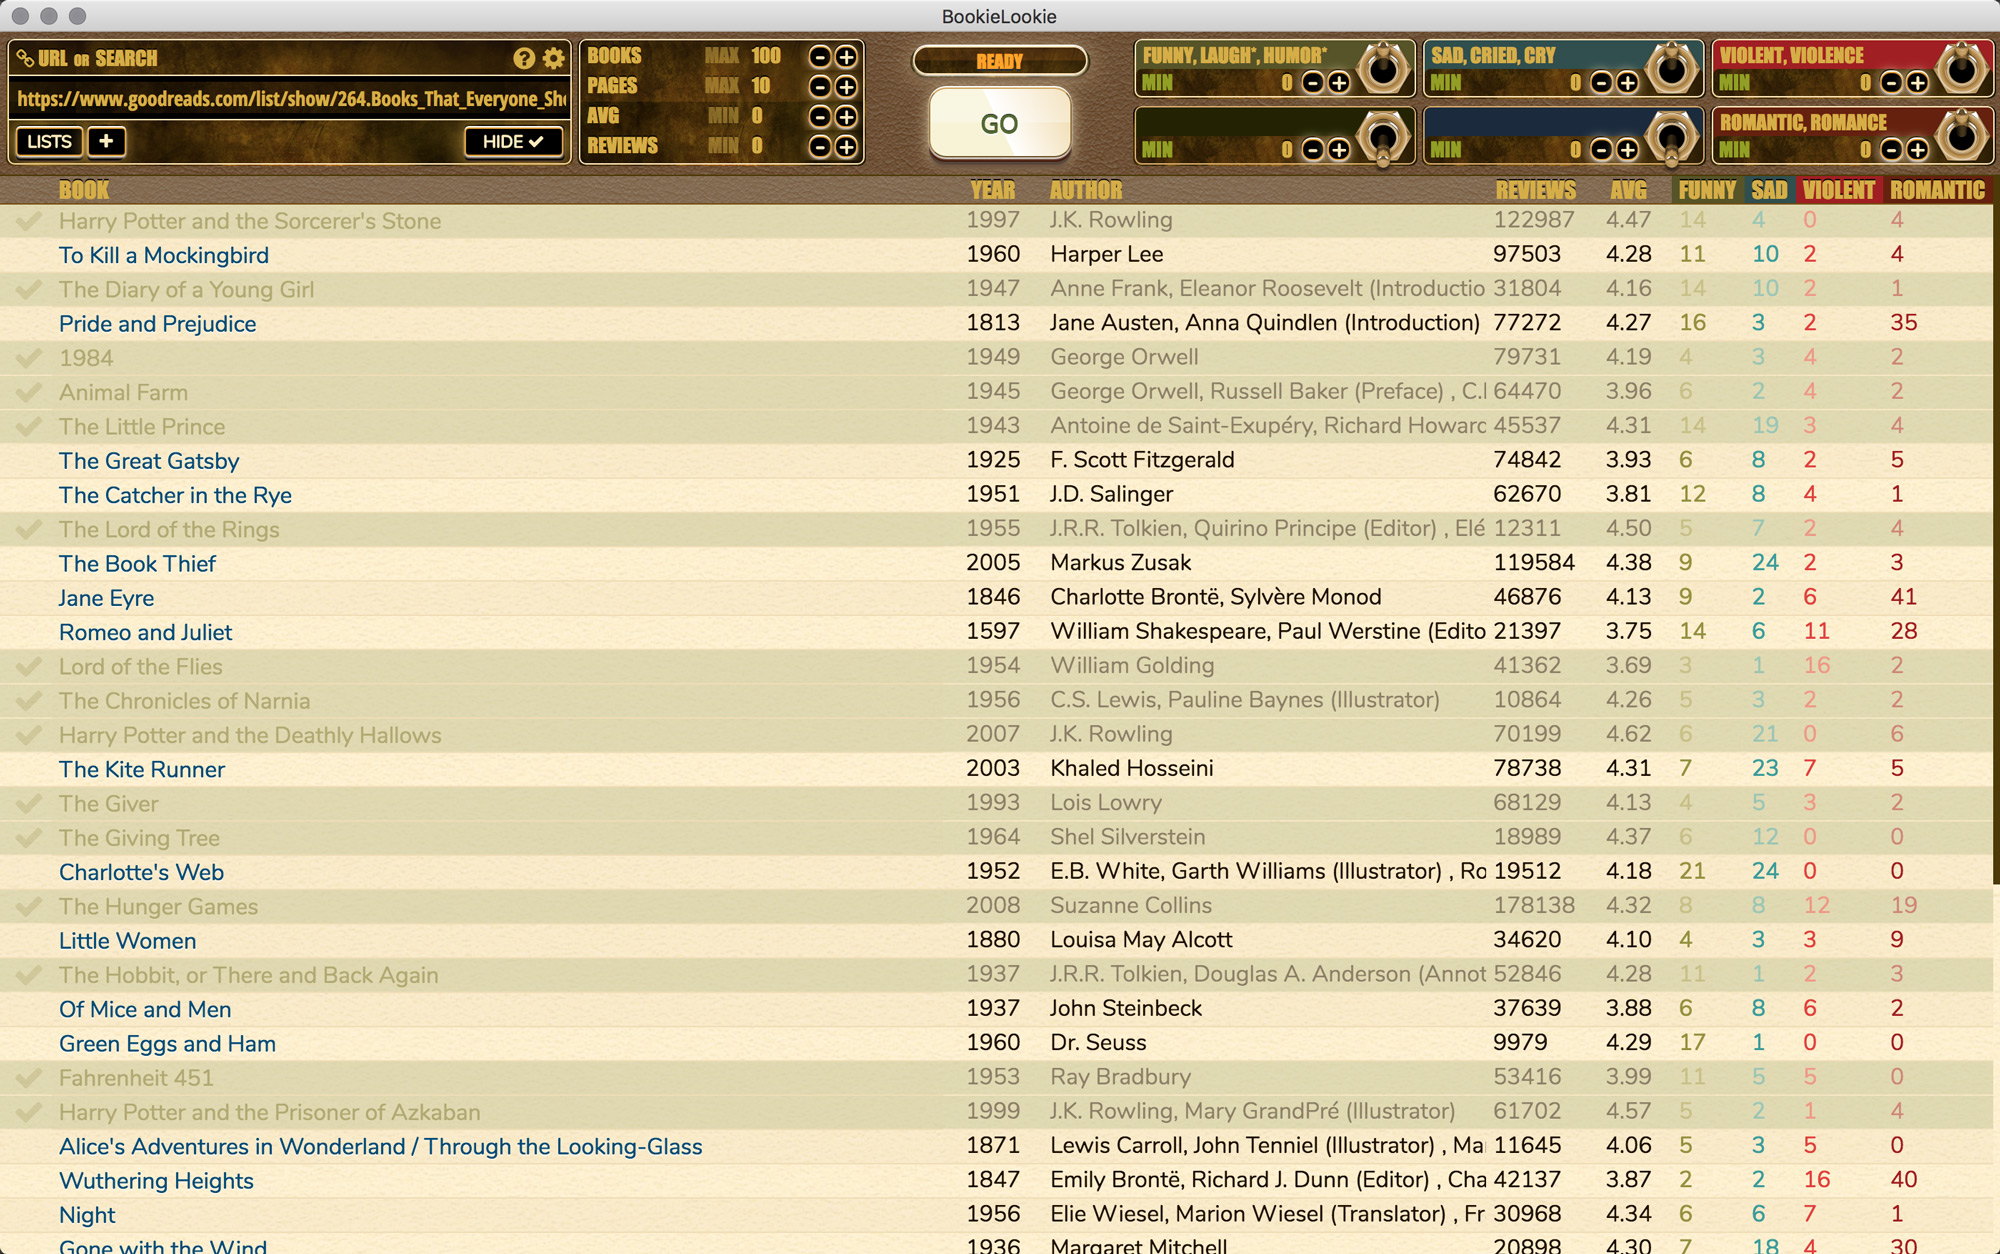
Task: Sort by the AVG column header
Action: (x=1628, y=190)
